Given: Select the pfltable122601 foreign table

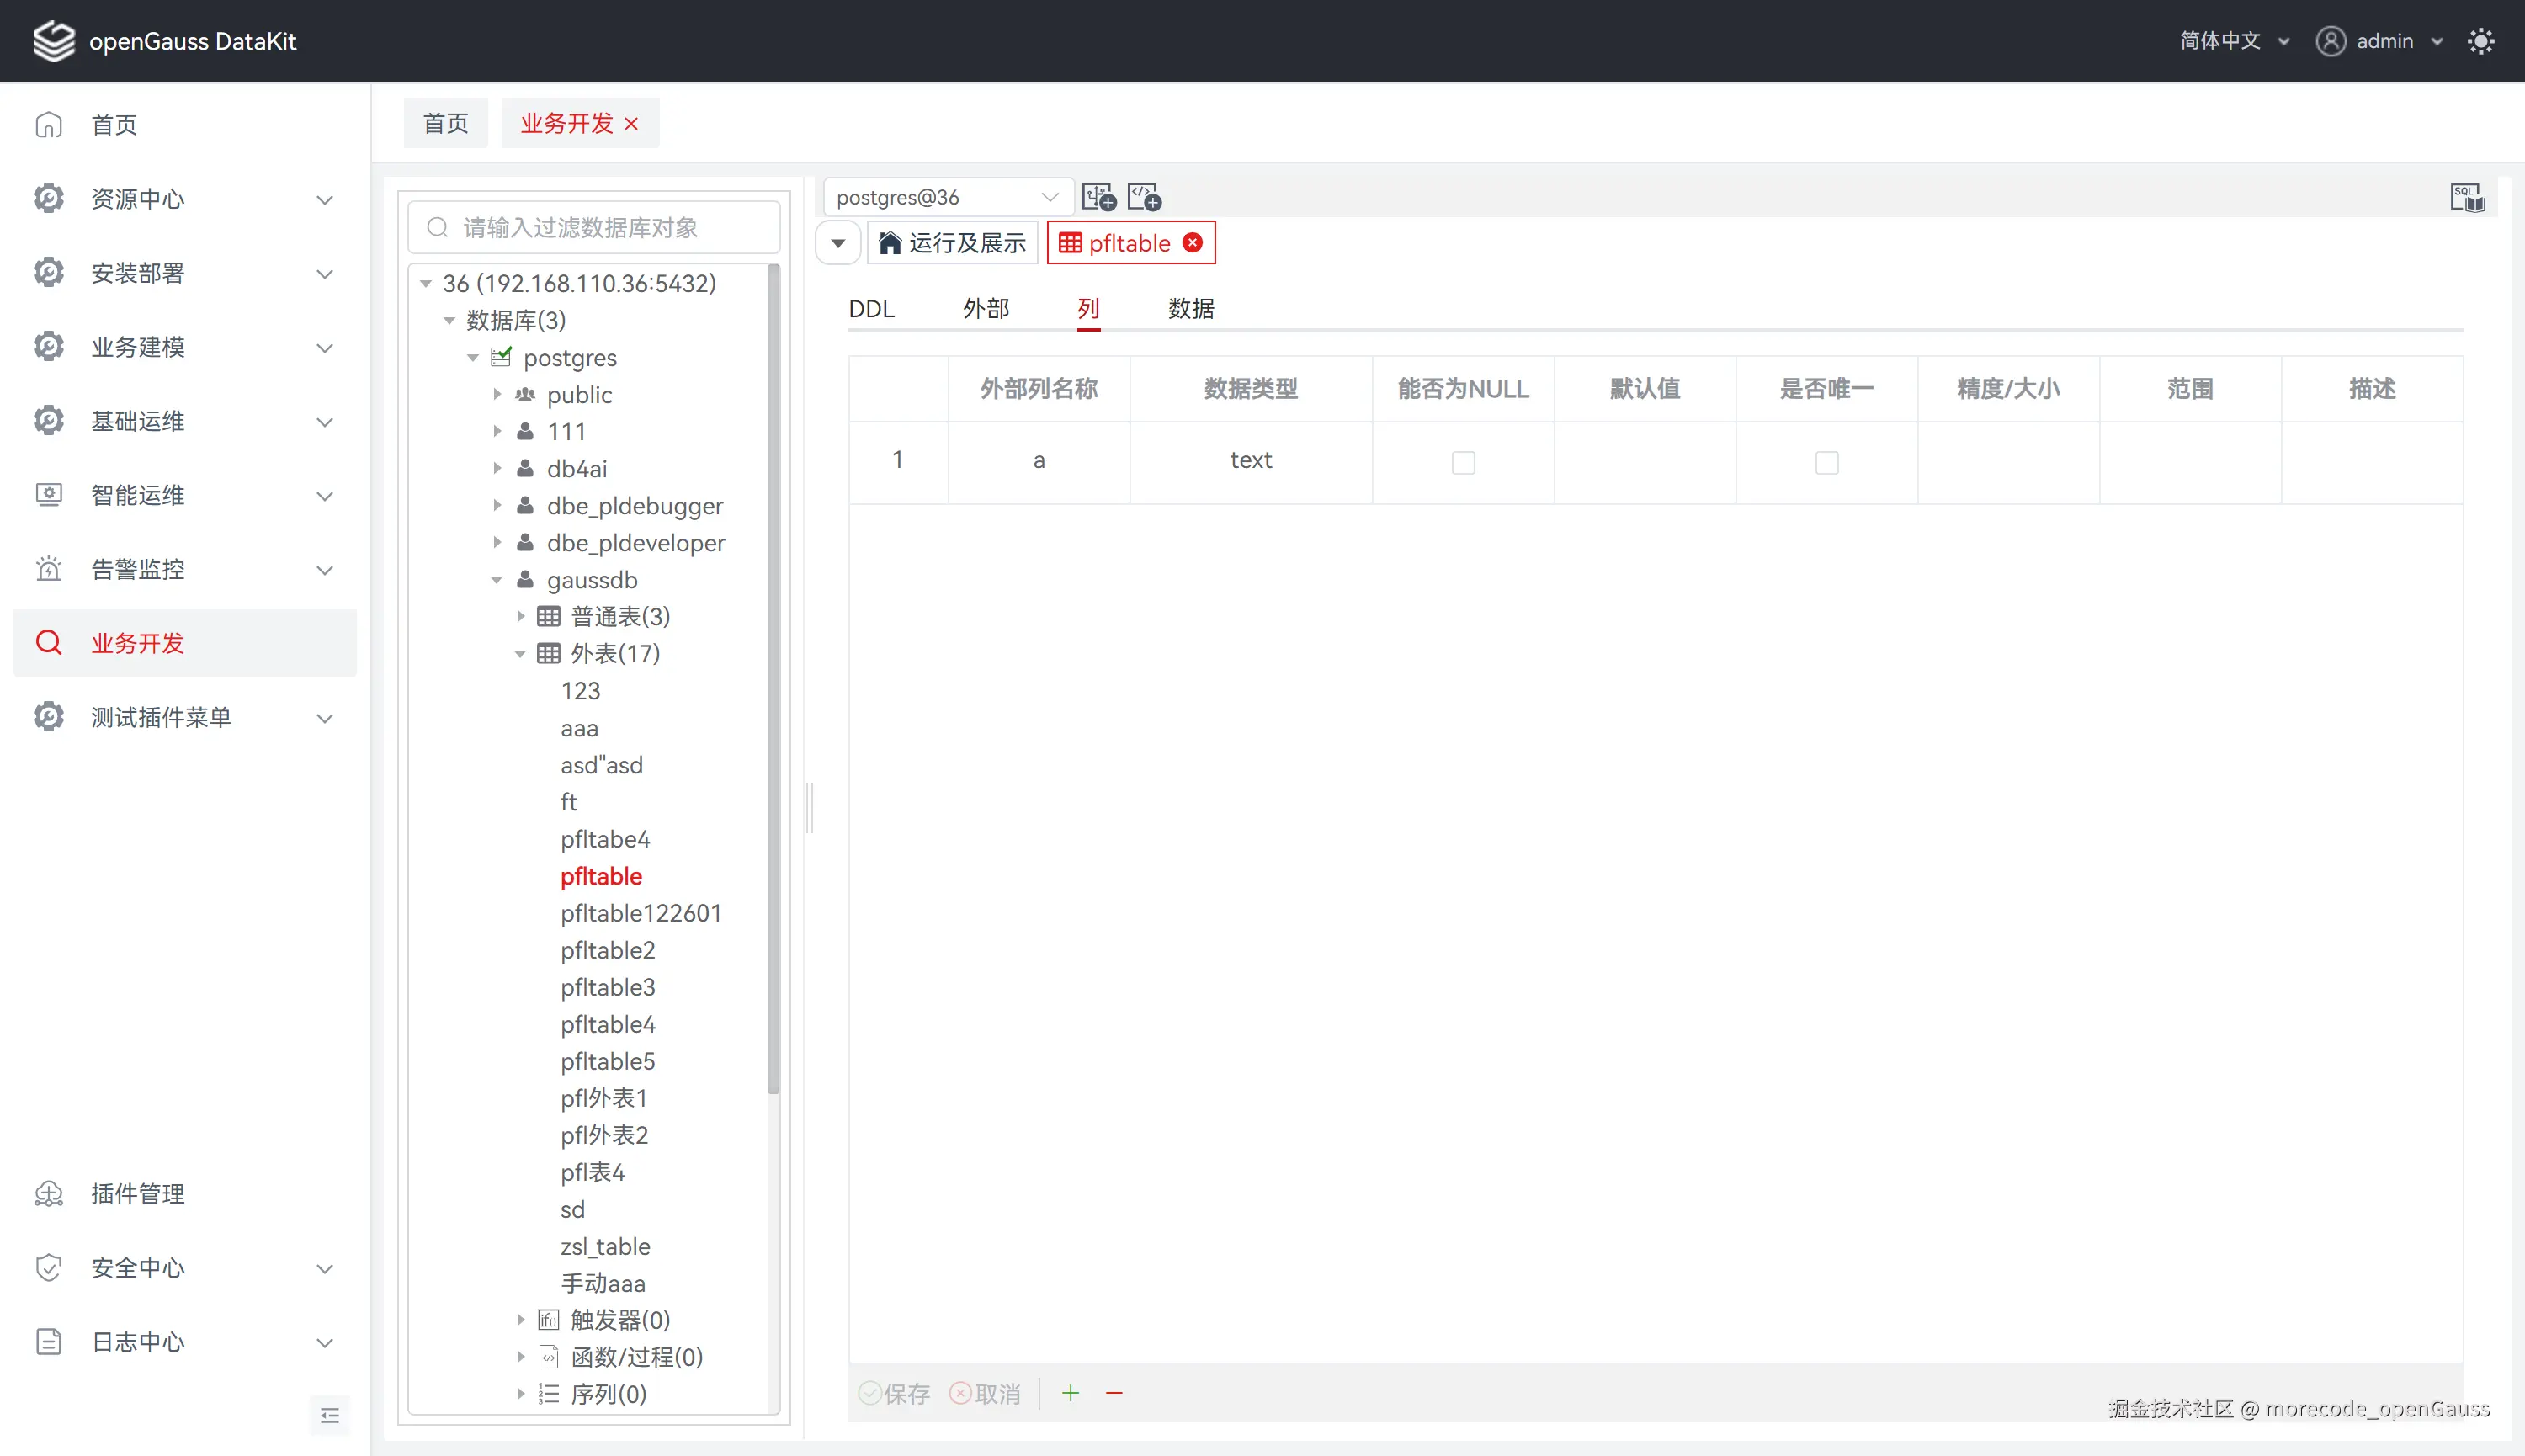Looking at the screenshot, I should pos(640,913).
